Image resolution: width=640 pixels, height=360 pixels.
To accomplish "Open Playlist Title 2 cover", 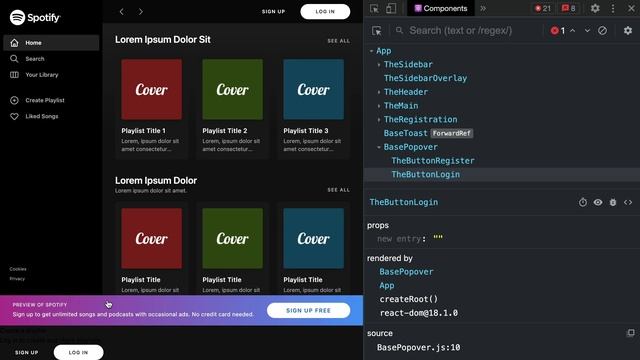I will coord(233,89).
